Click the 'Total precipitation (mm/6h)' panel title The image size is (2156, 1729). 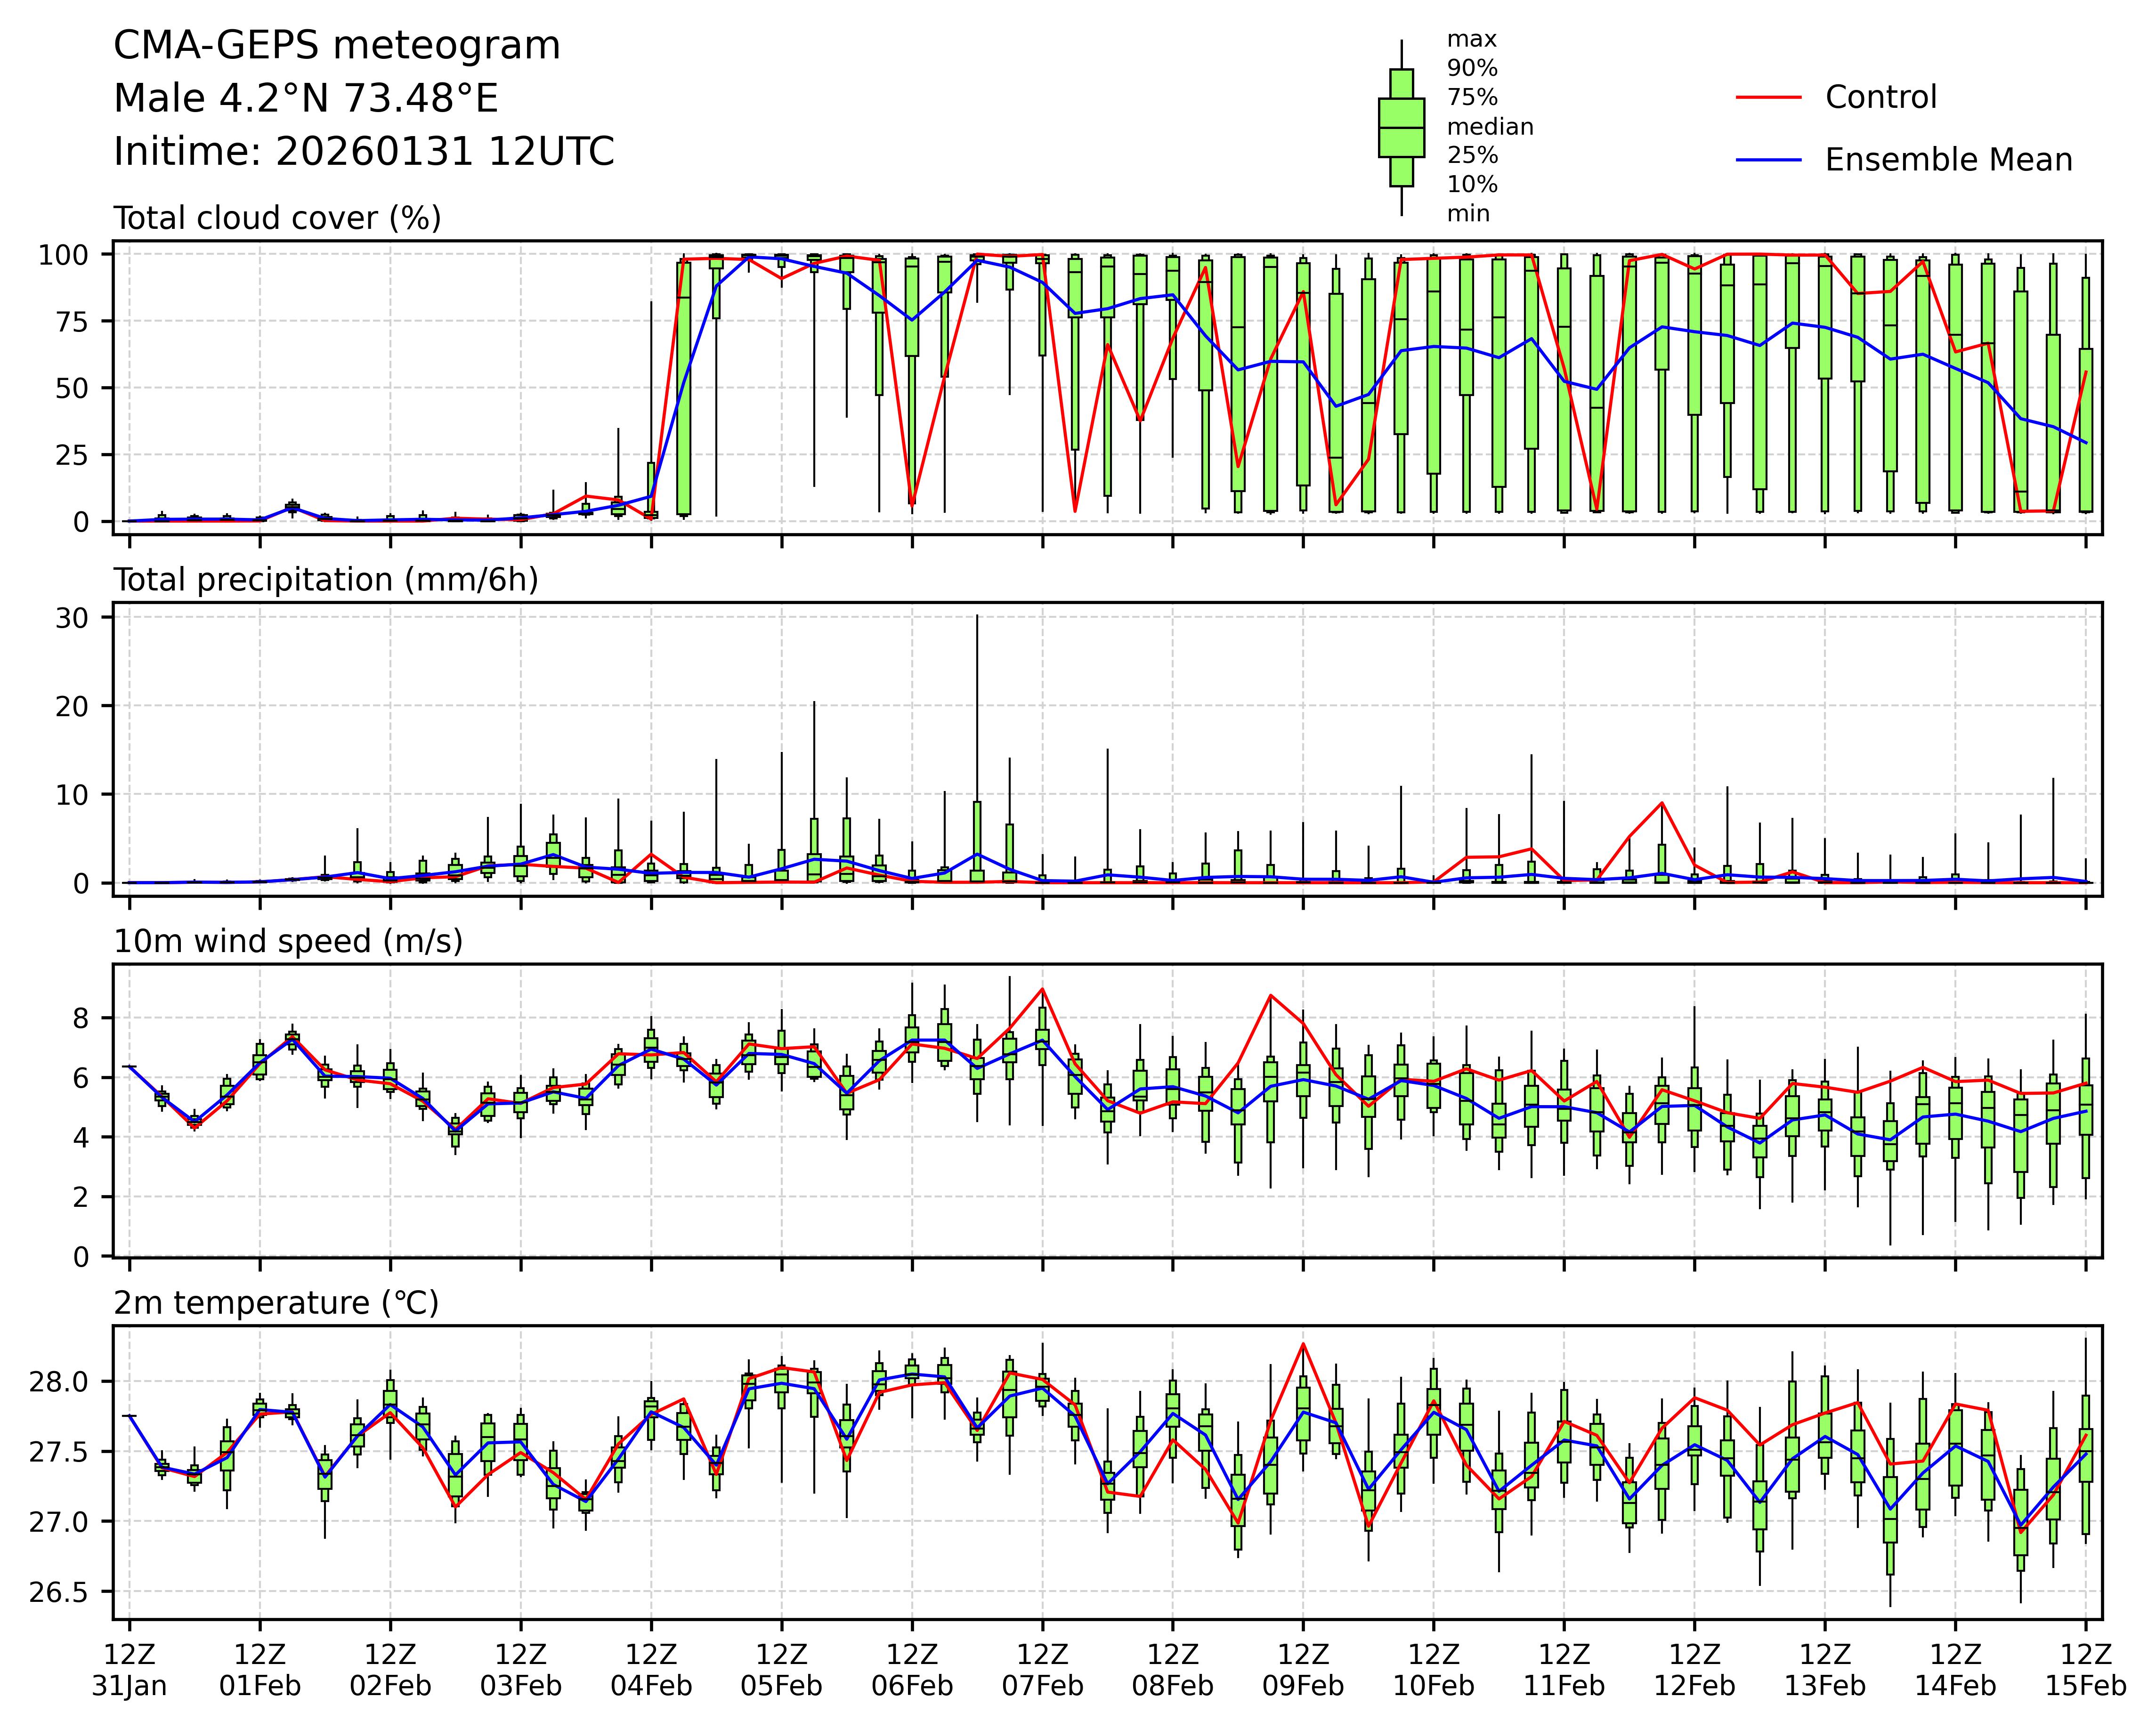(x=326, y=580)
